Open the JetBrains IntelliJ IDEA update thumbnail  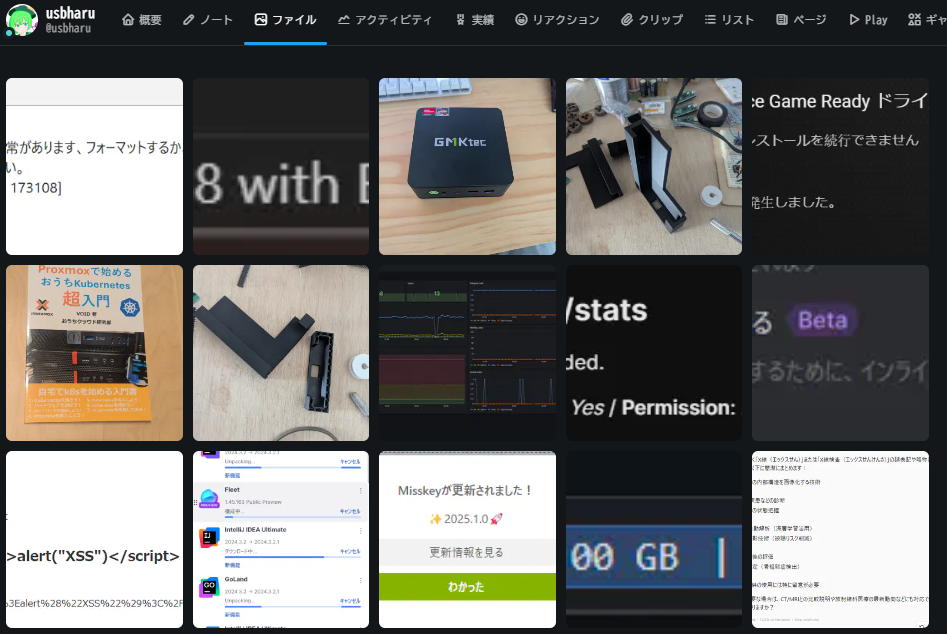coord(281,539)
